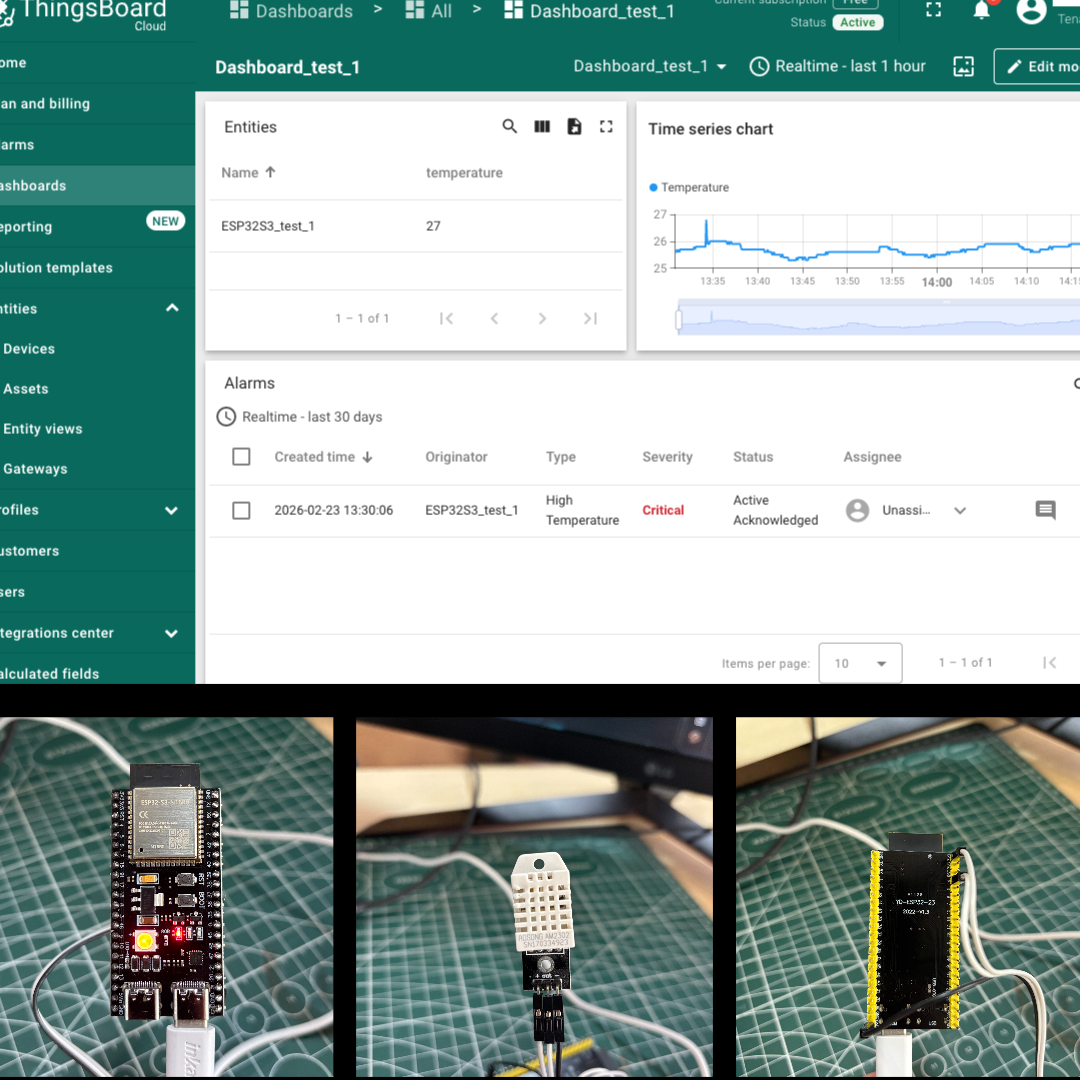Go to last page in Entities pagination
Screen dimensions: 1080x1080
click(590, 318)
